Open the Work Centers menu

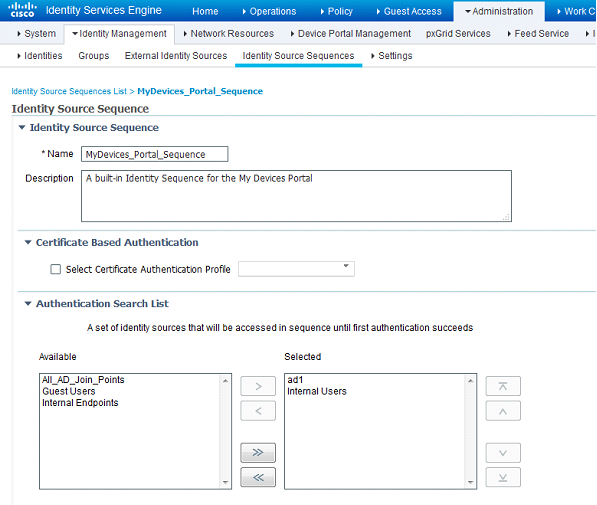click(x=576, y=11)
